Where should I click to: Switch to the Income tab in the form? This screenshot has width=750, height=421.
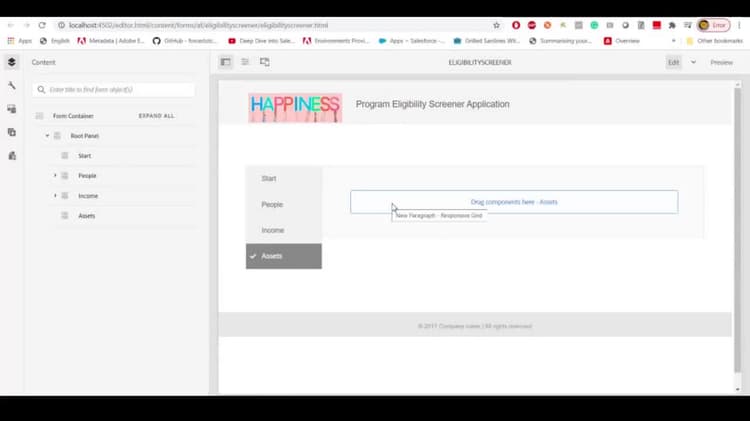(x=284, y=230)
